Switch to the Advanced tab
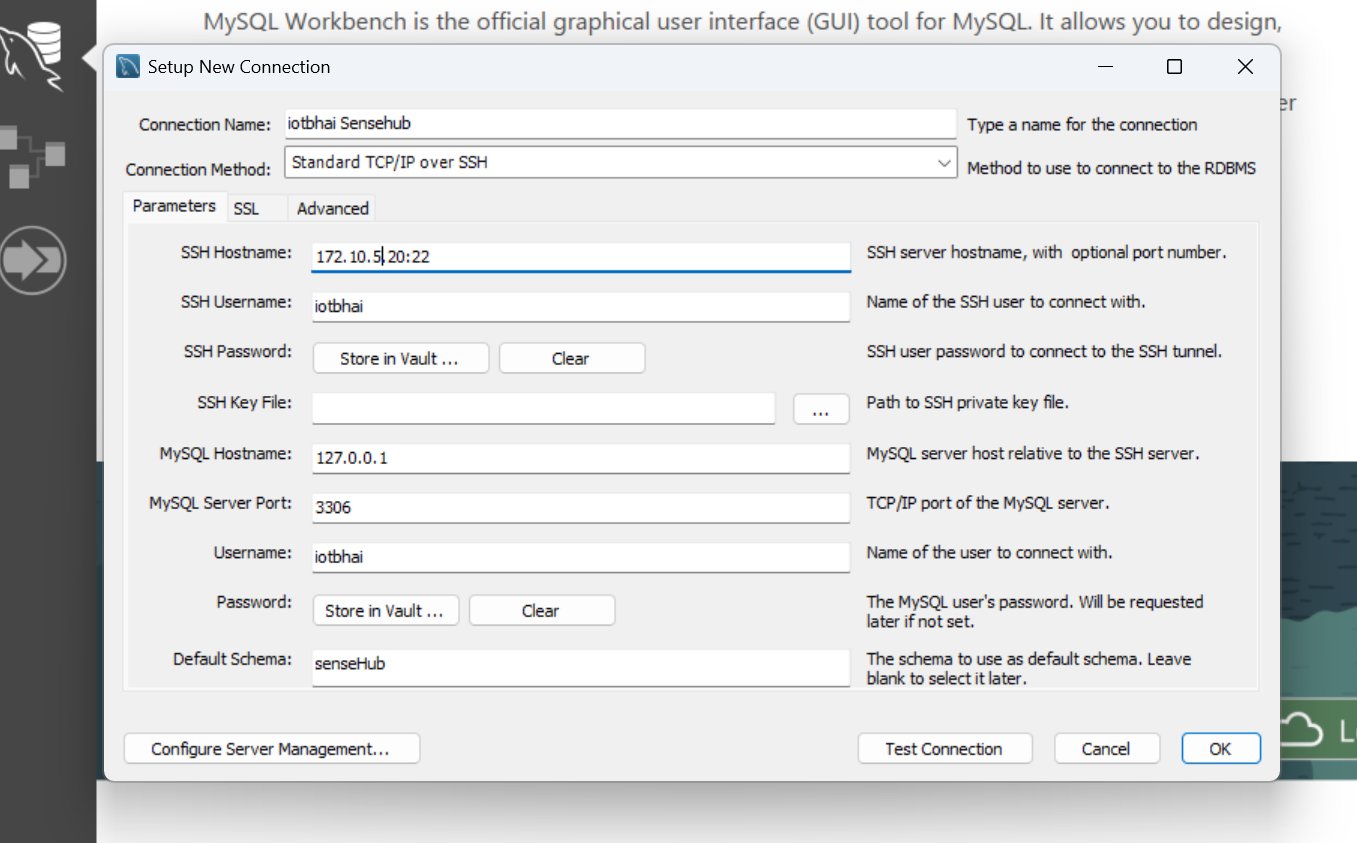The height and width of the screenshot is (843, 1357). pyautogui.click(x=332, y=208)
